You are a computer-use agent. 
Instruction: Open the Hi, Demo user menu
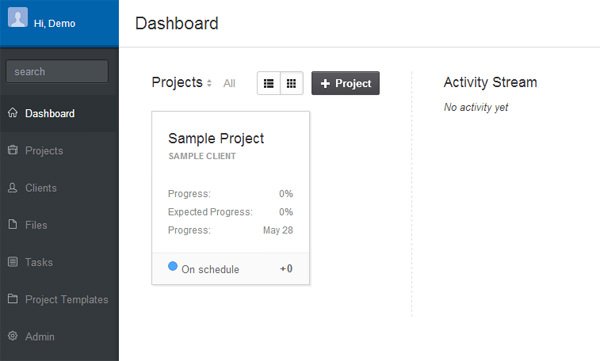point(54,24)
